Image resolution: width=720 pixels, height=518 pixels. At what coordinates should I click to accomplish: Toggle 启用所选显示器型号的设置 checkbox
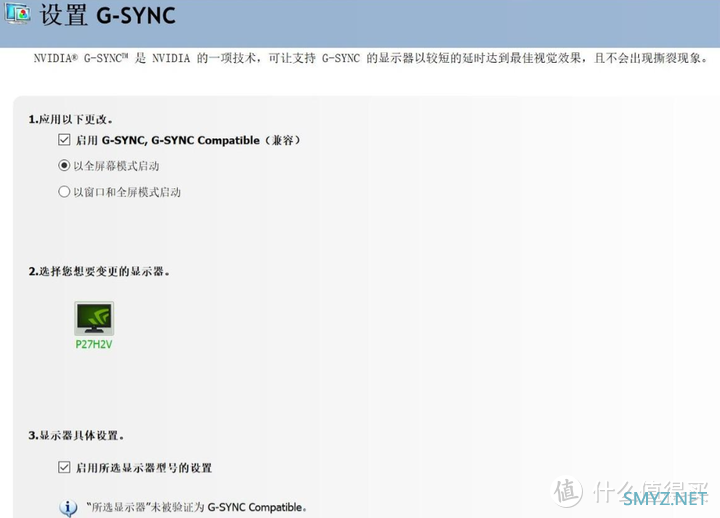point(64,467)
